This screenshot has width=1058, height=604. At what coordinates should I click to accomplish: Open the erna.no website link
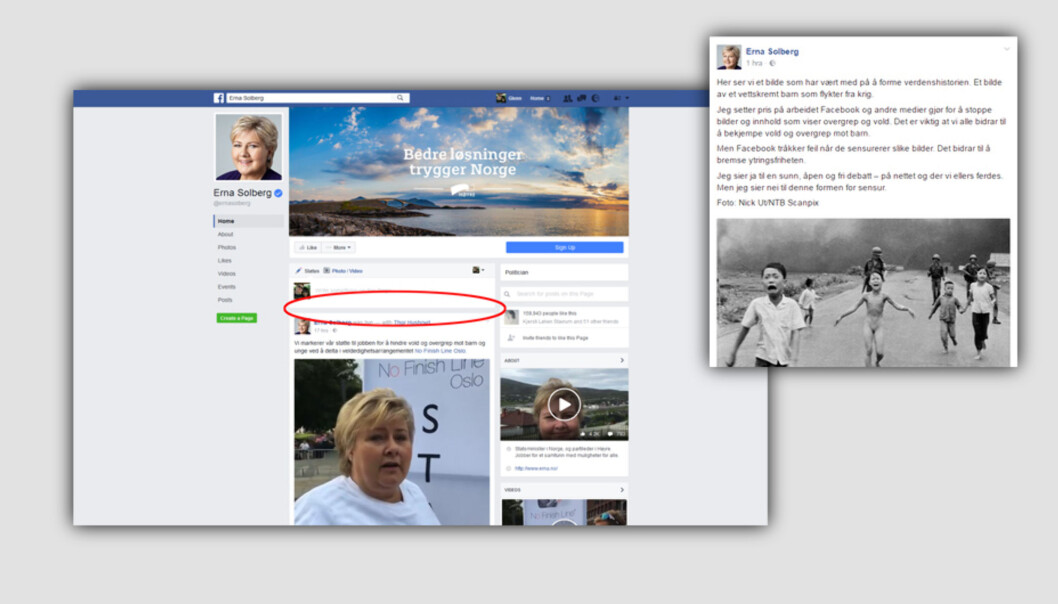coord(536,468)
